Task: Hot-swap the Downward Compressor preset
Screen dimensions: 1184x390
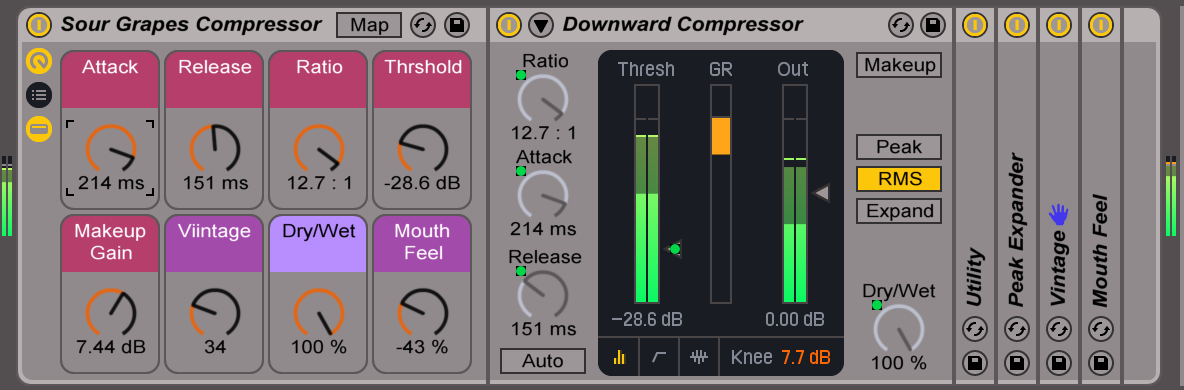Action: coord(900,25)
